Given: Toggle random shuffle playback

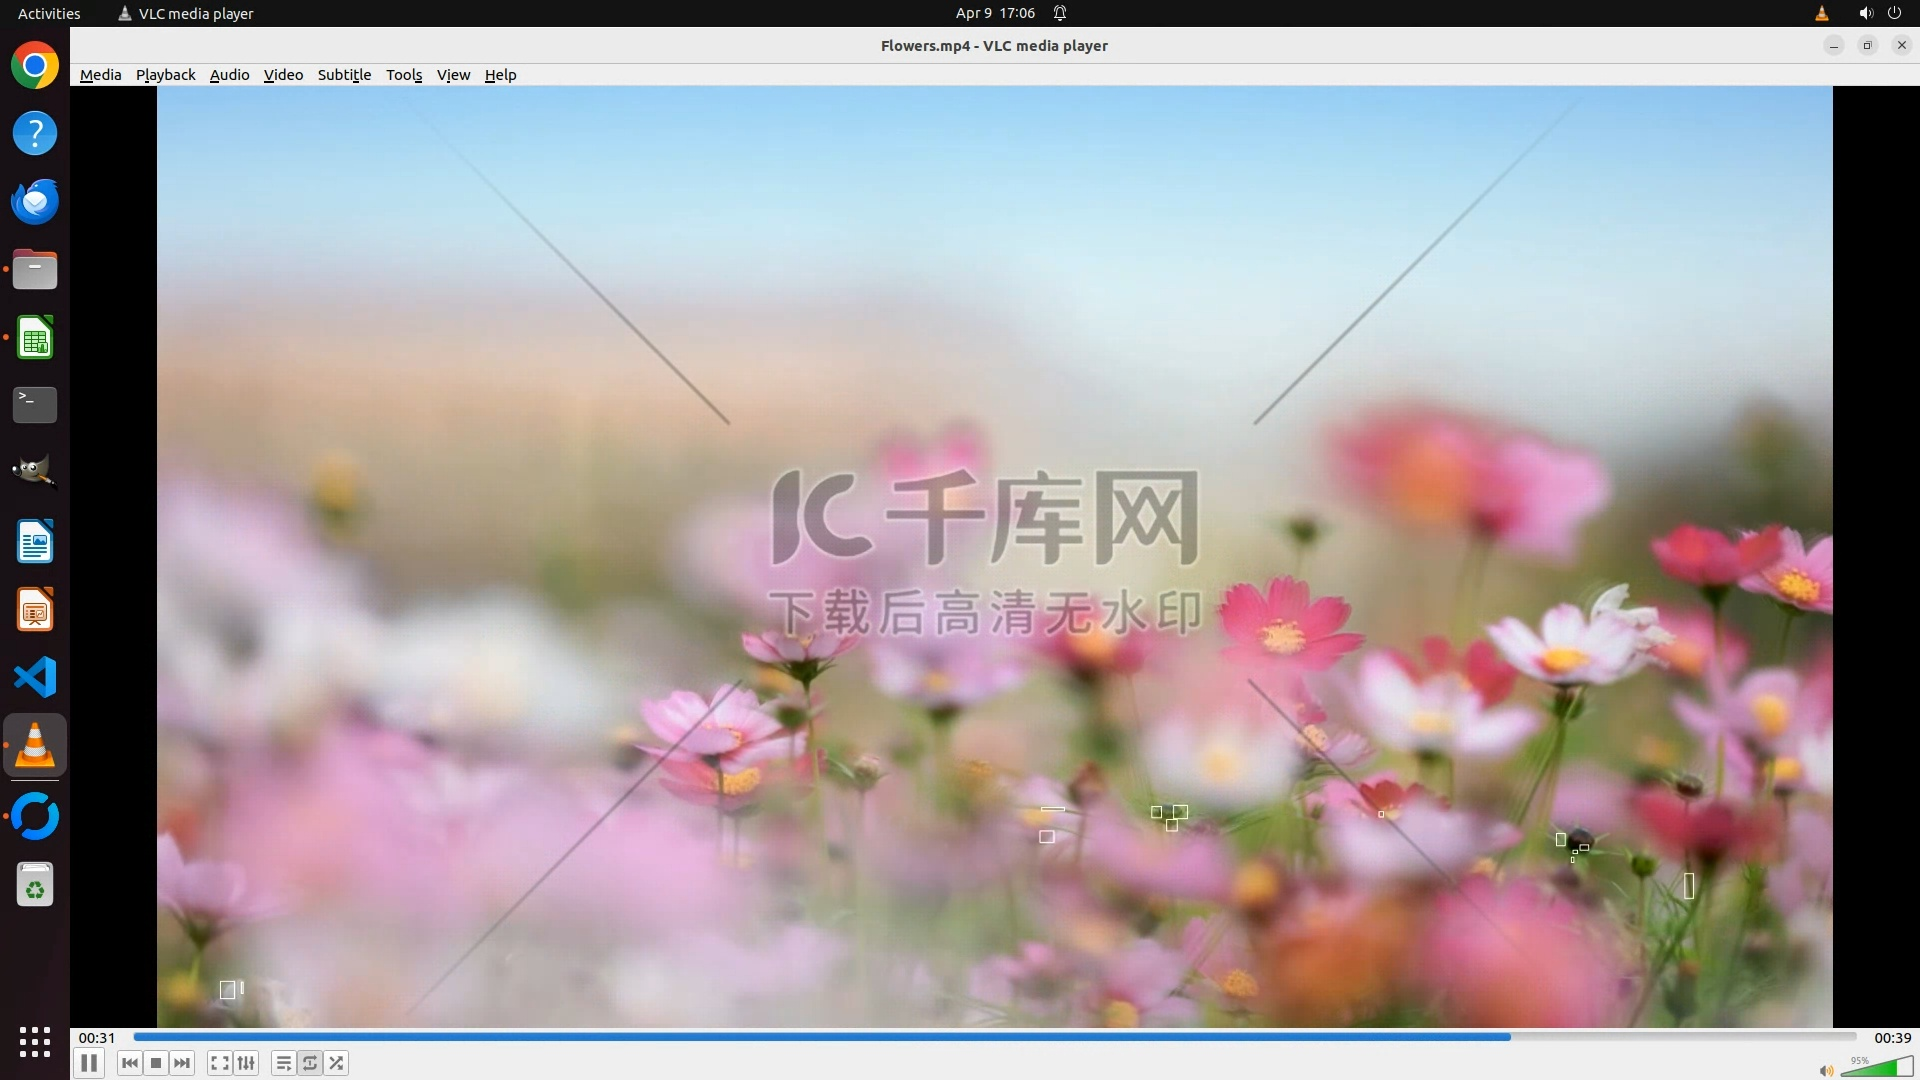Looking at the screenshot, I should pos(337,1063).
